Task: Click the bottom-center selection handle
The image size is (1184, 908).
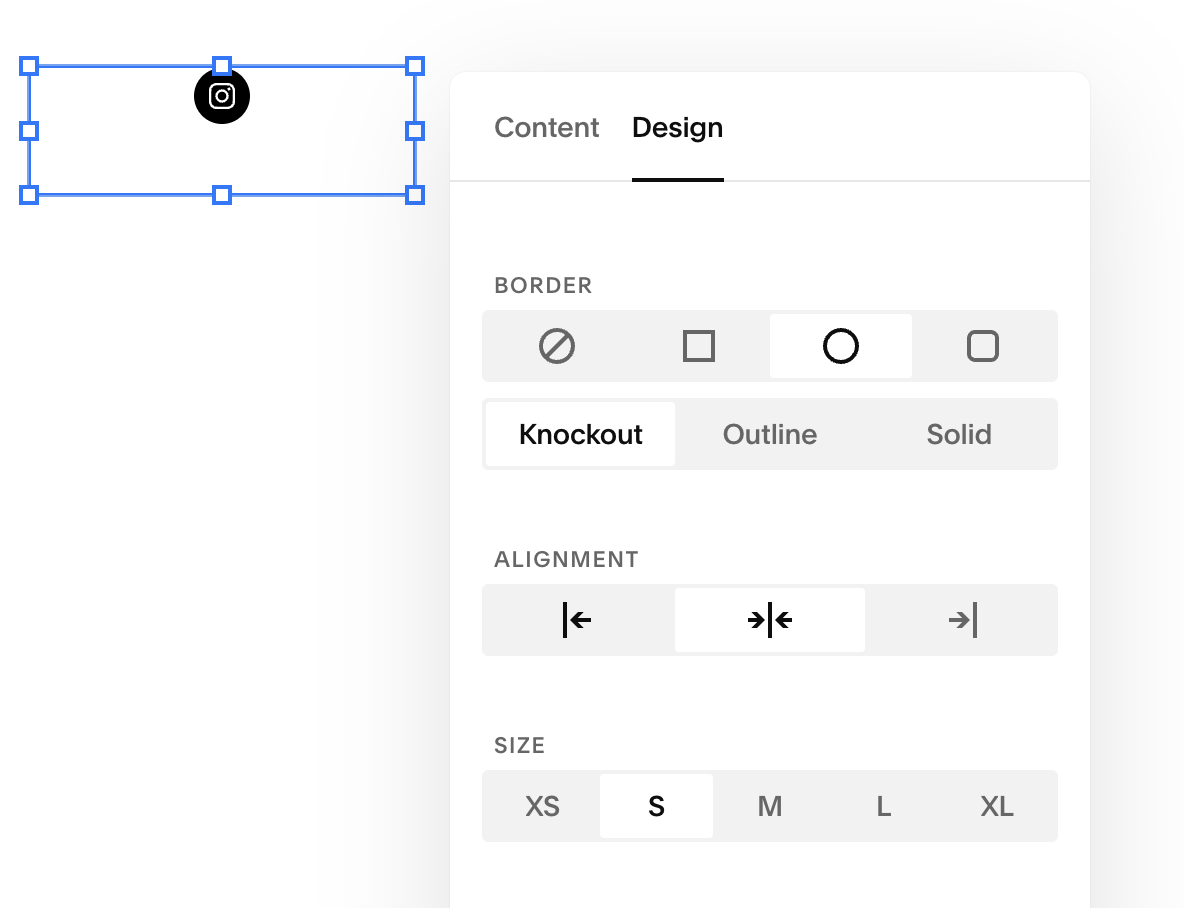Action: pyautogui.click(x=221, y=195)
